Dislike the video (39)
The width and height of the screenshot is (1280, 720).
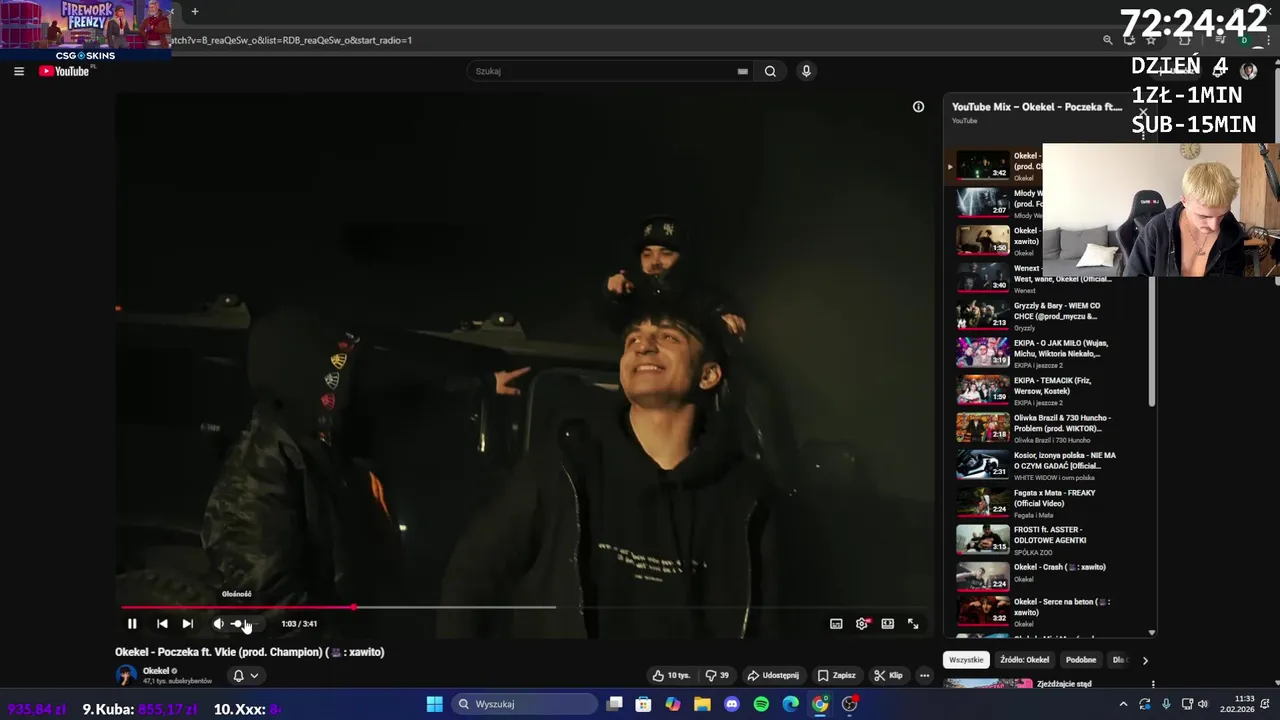[x=717, y=675]
